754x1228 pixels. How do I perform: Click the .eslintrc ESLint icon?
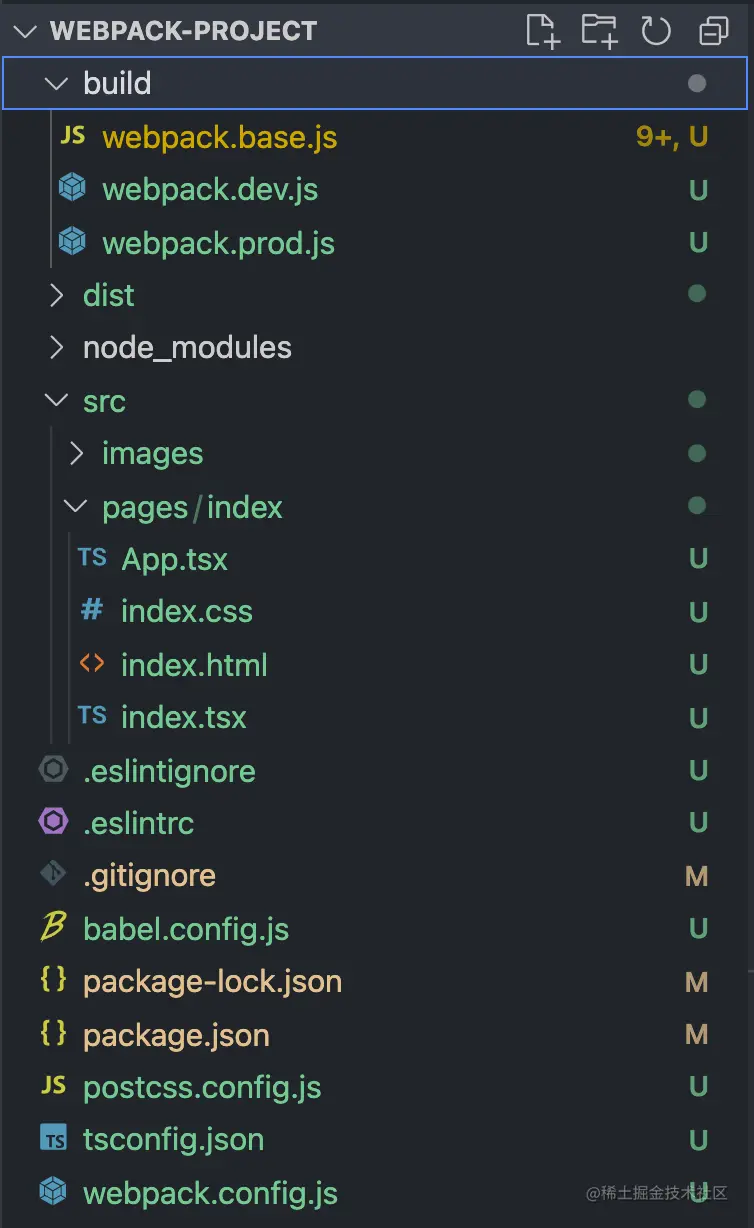[53, 822]
